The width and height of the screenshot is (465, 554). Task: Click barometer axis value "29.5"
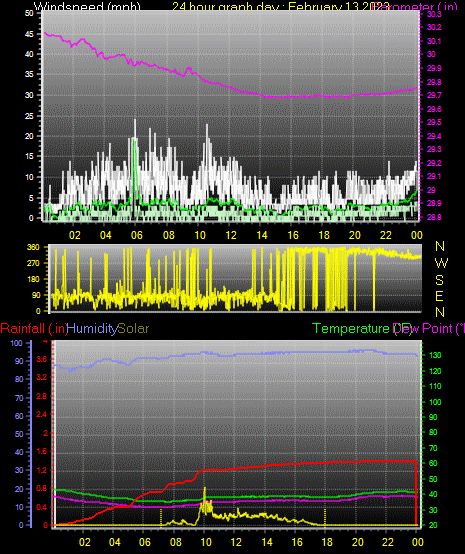[434, 122]
